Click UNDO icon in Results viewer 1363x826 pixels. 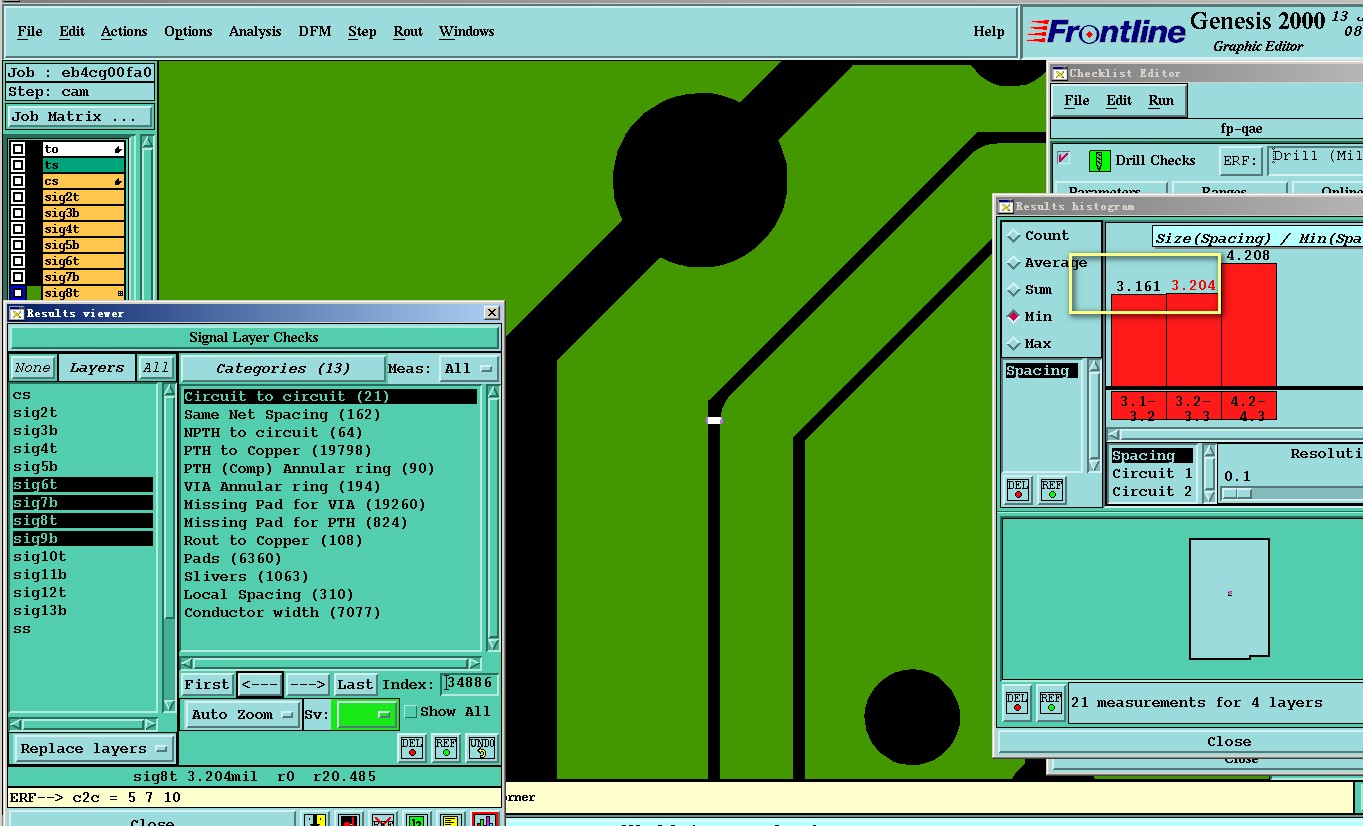pos(482,748)
